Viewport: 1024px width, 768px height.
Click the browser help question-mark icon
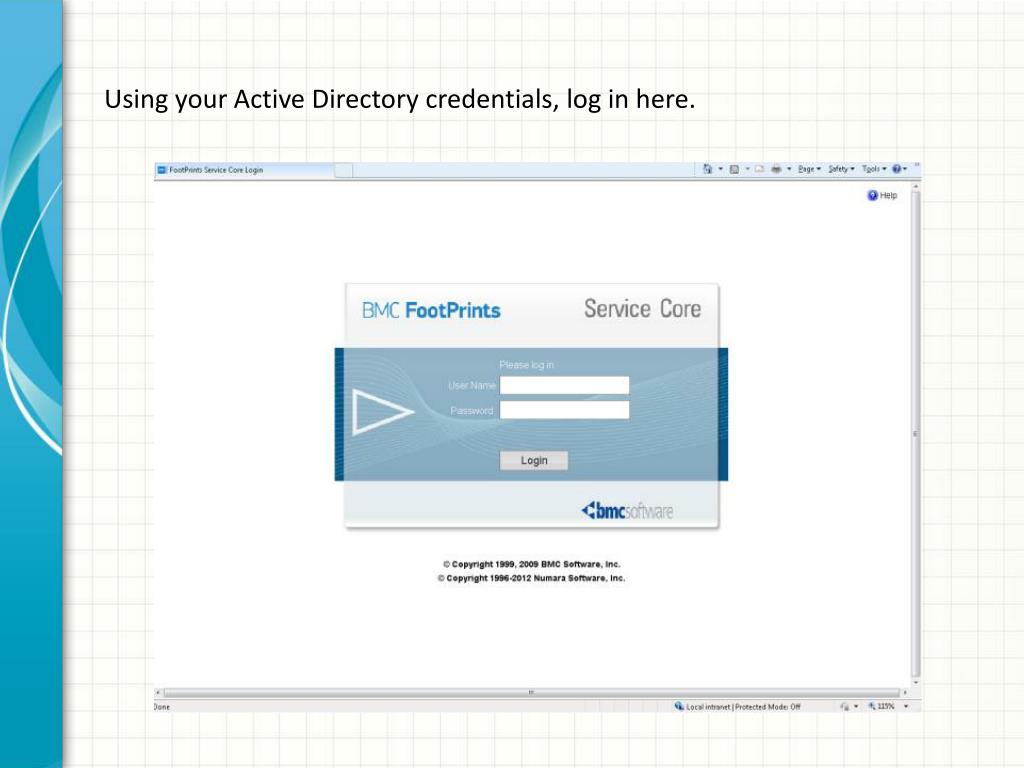click(x=897, y=169)
